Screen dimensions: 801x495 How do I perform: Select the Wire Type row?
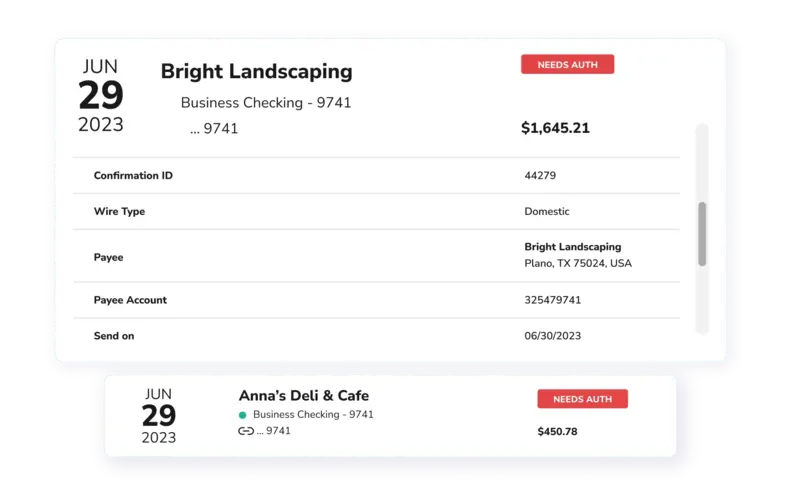(376, 211)
